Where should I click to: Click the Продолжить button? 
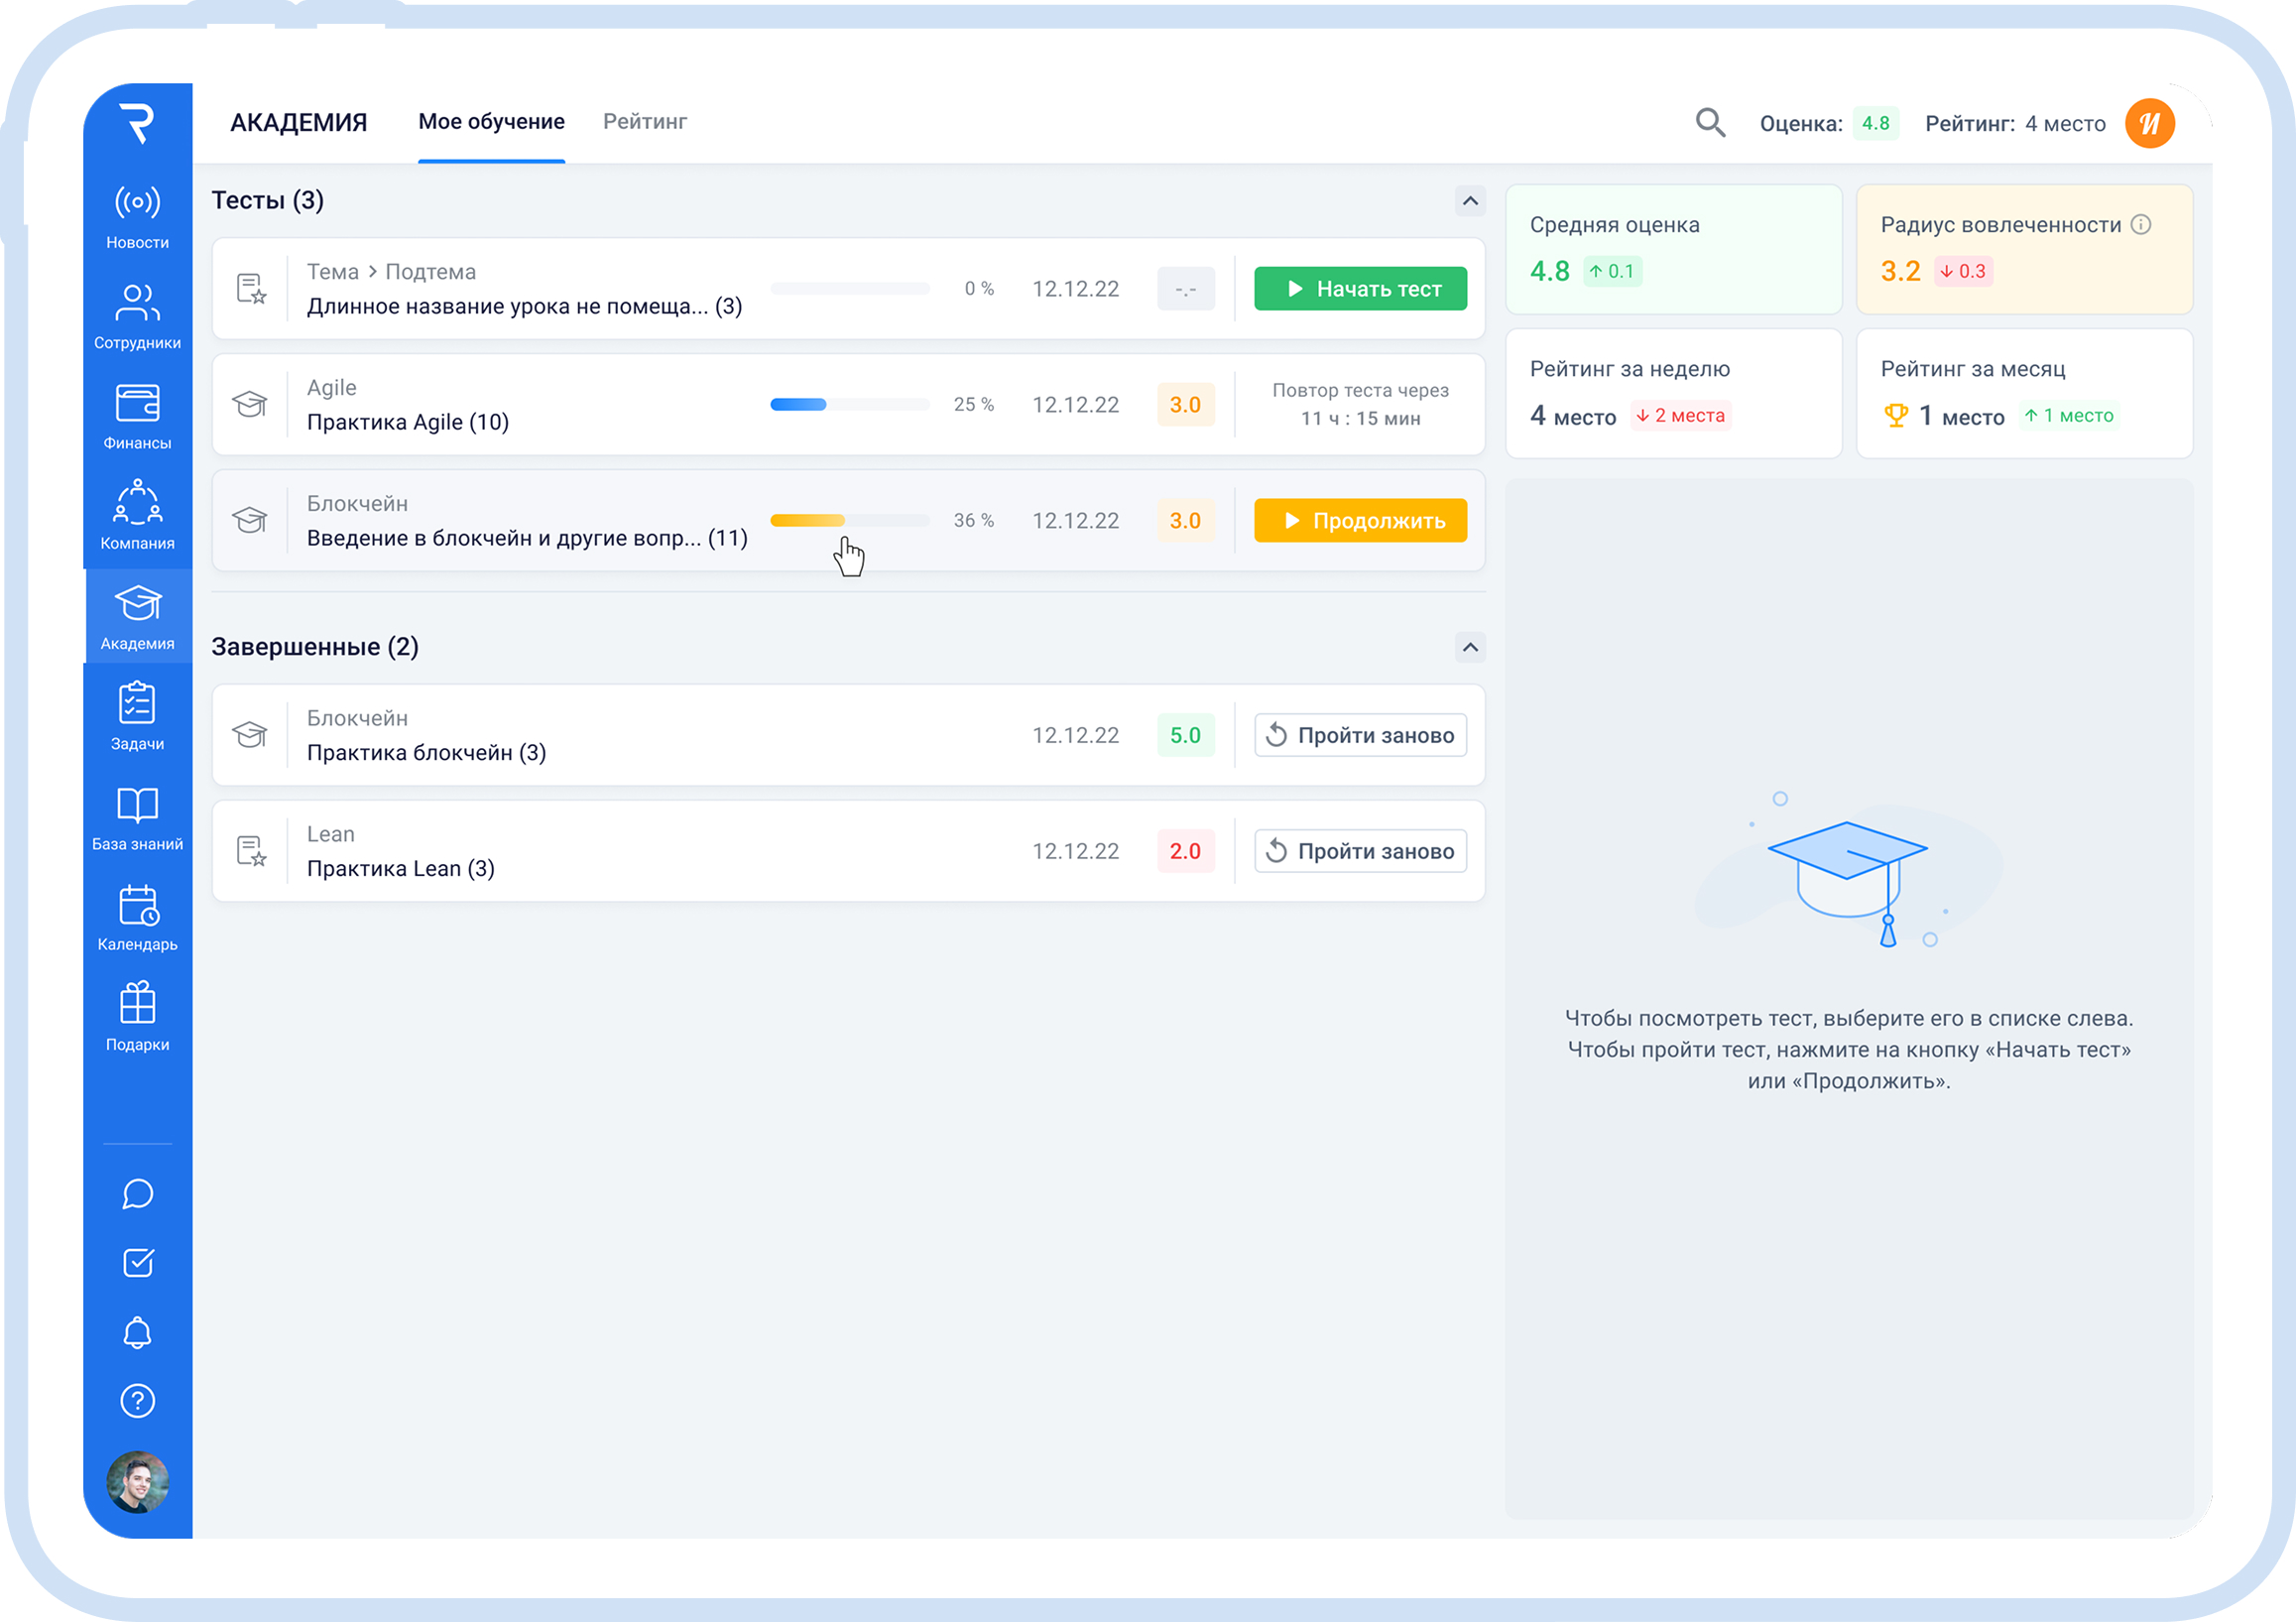[1360, 521]
